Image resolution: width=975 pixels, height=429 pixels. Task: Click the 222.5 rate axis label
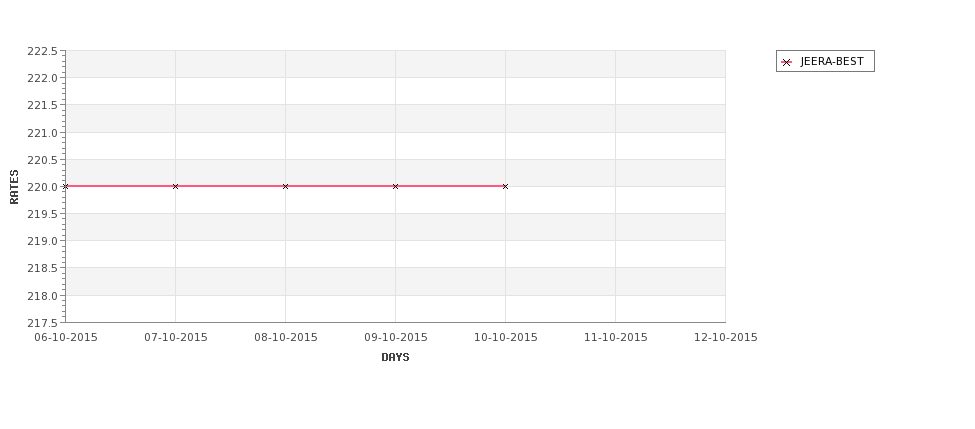pyautogui.click(x=42, y=51)
